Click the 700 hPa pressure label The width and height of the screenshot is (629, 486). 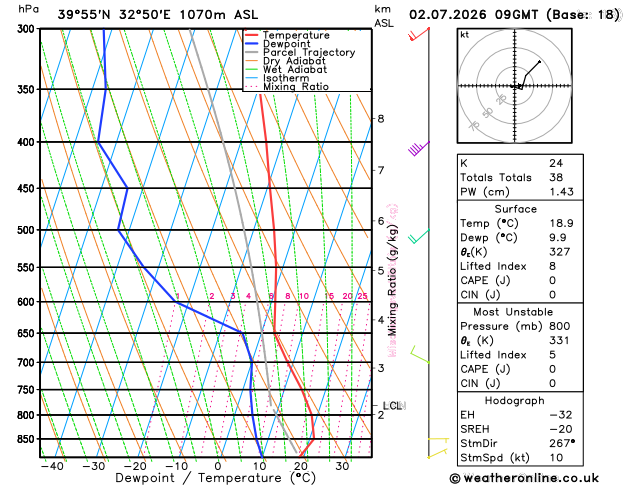[28, 362]
